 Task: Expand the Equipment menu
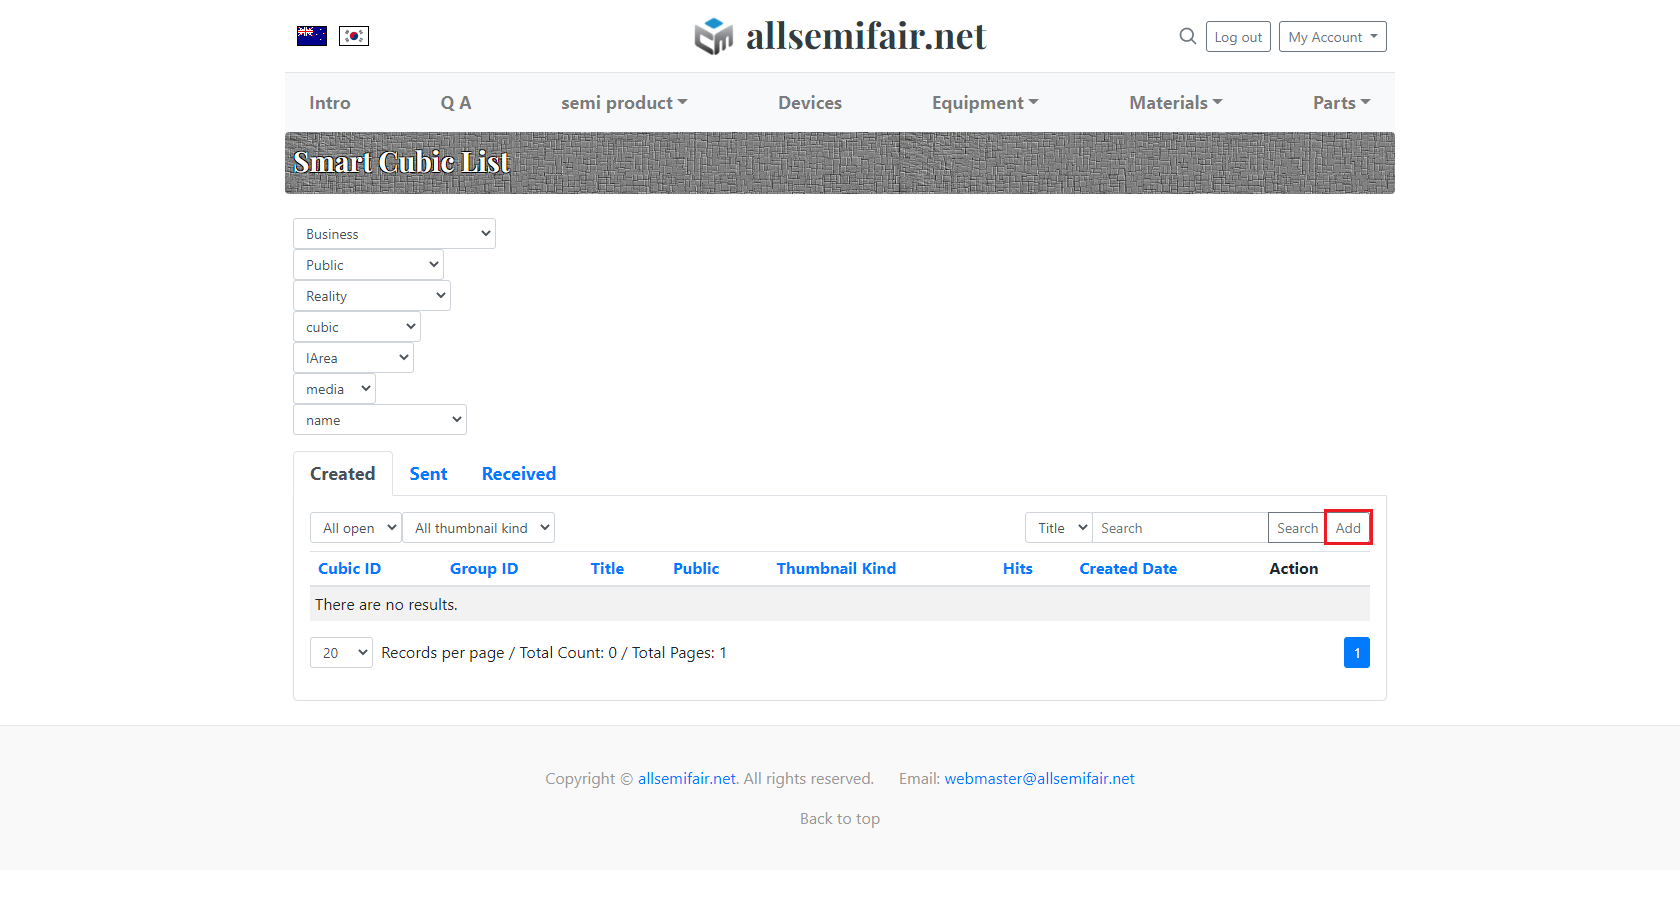985,103
